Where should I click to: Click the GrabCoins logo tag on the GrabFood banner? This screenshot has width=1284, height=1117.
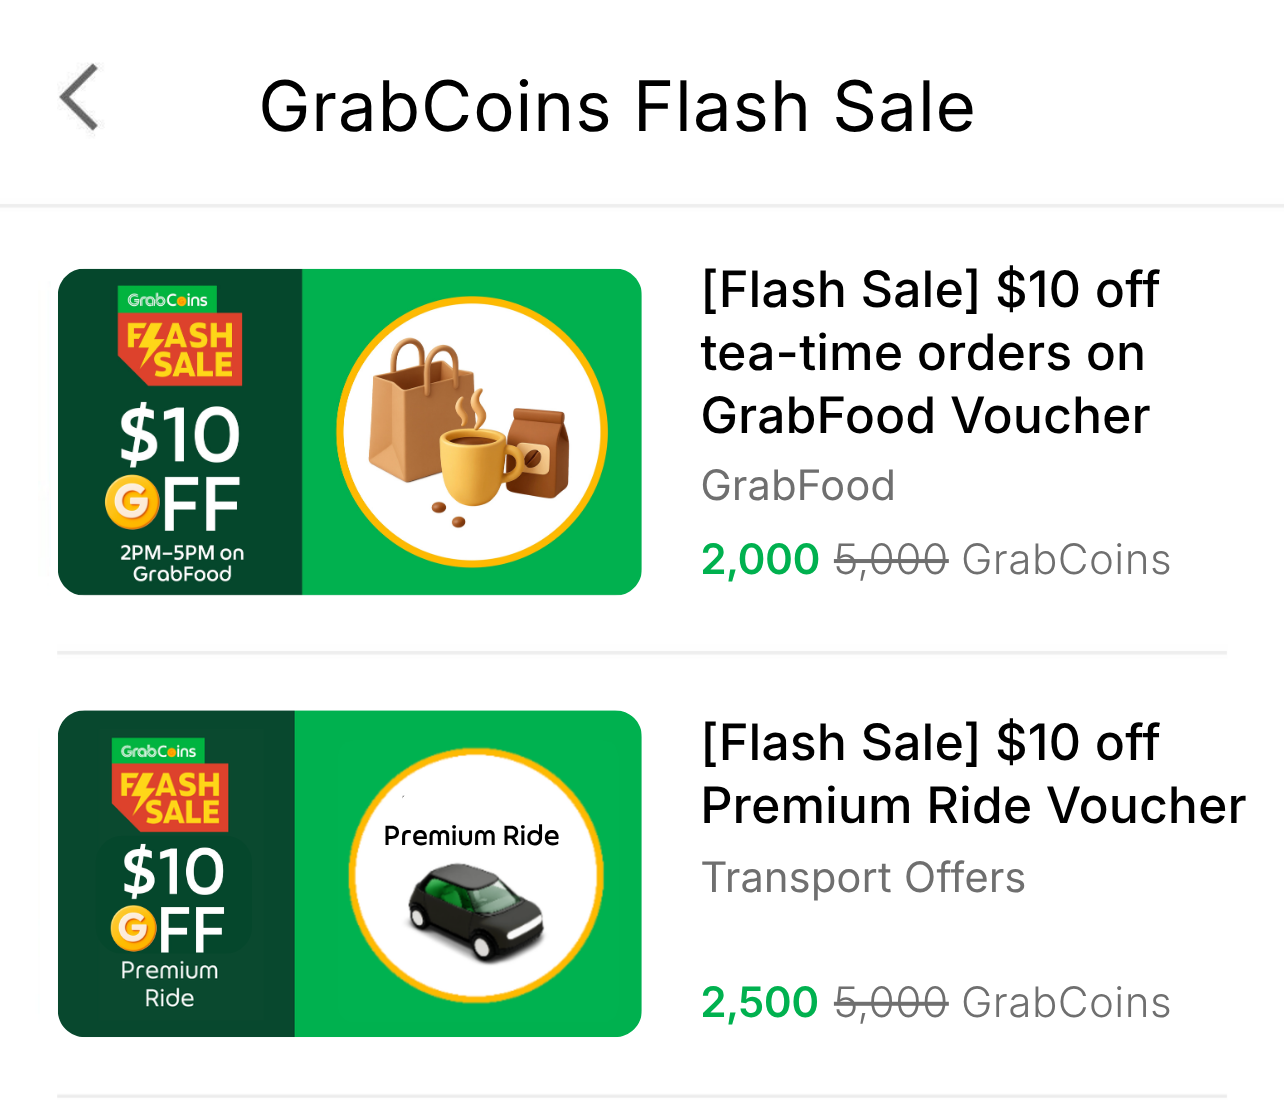(x=167, y=299)
